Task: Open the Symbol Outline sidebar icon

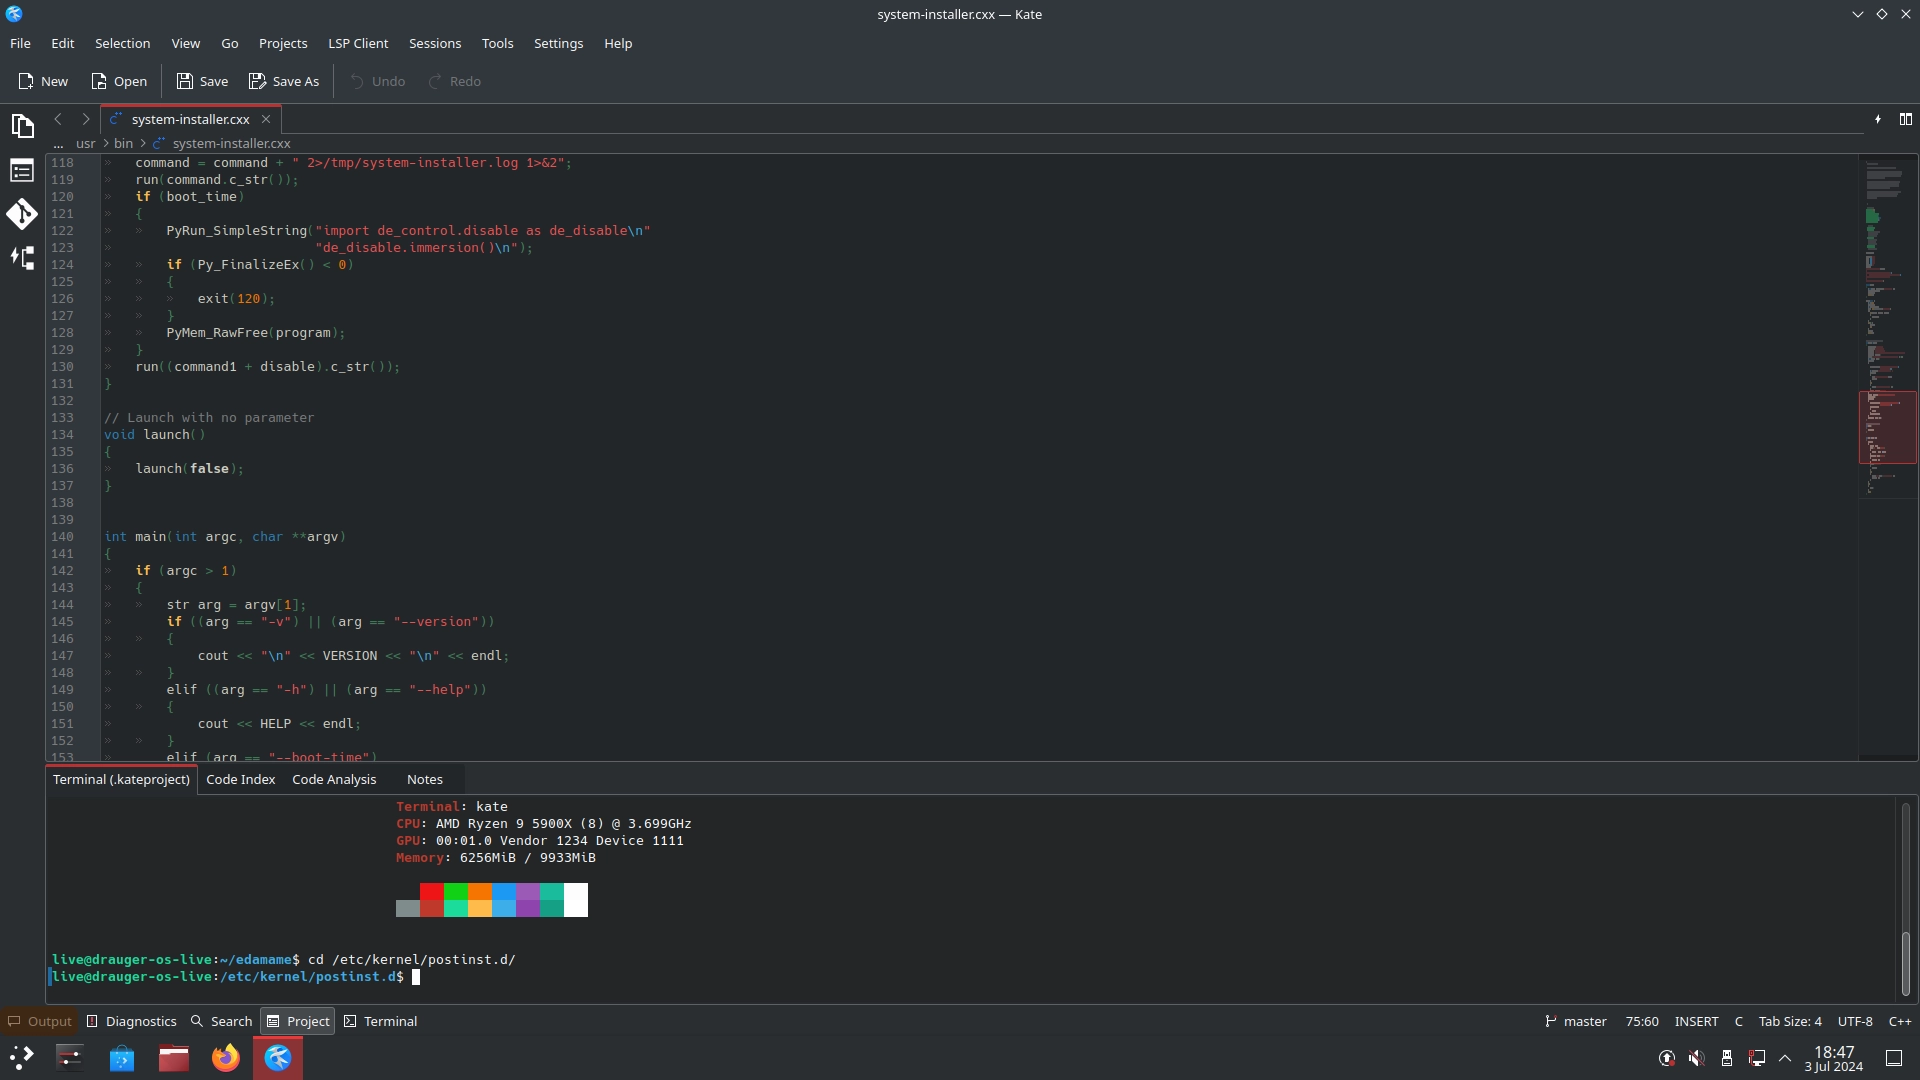Action: [x=22, y=171]
